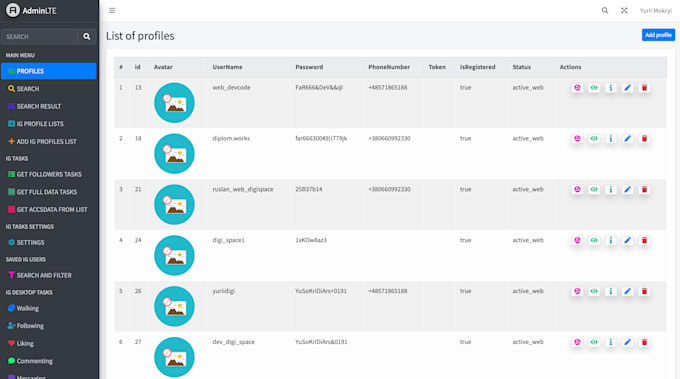Open the Commenting desktop task
This screenshot has width=680, height=379.
[49, 361]
